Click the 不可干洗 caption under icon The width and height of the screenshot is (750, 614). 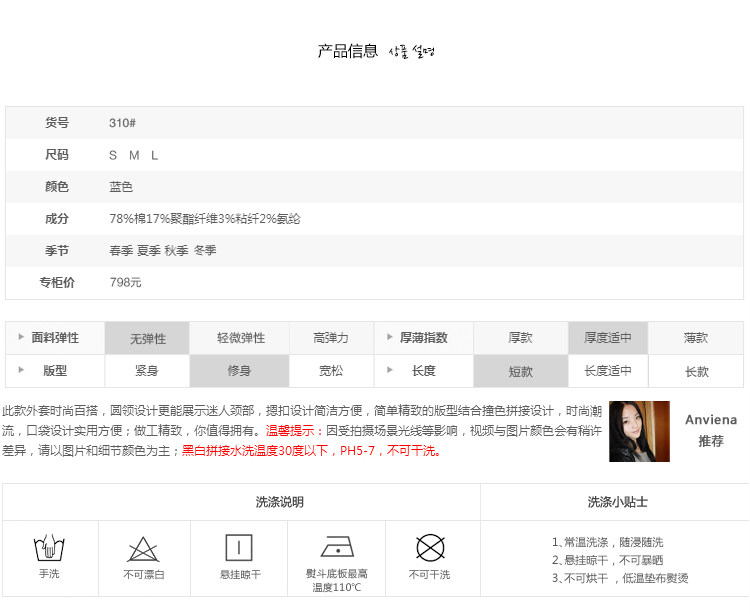pos(430,574)
